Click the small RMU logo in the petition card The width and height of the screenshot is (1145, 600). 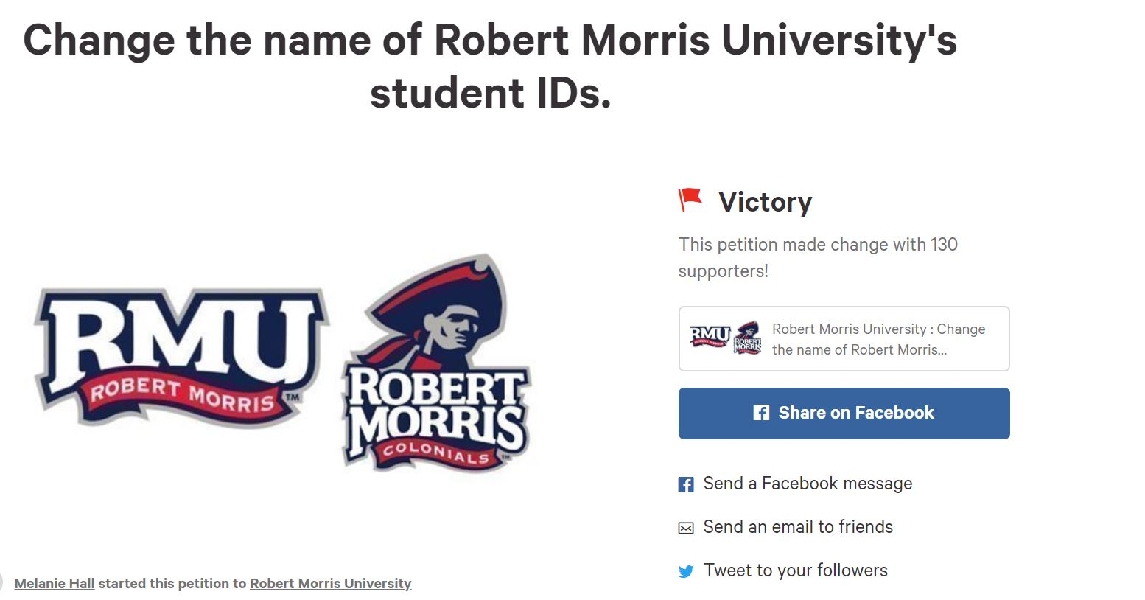[710, 337]
